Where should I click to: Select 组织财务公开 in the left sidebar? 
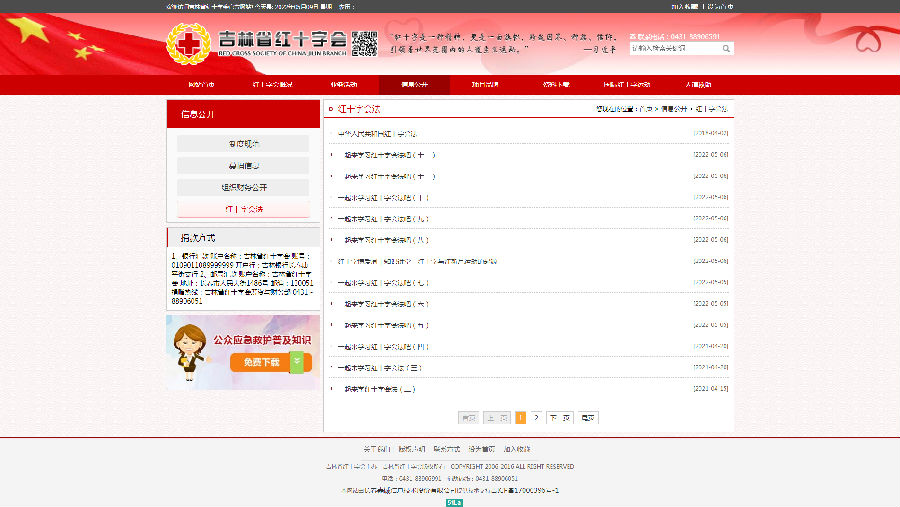tap(243, 187)
